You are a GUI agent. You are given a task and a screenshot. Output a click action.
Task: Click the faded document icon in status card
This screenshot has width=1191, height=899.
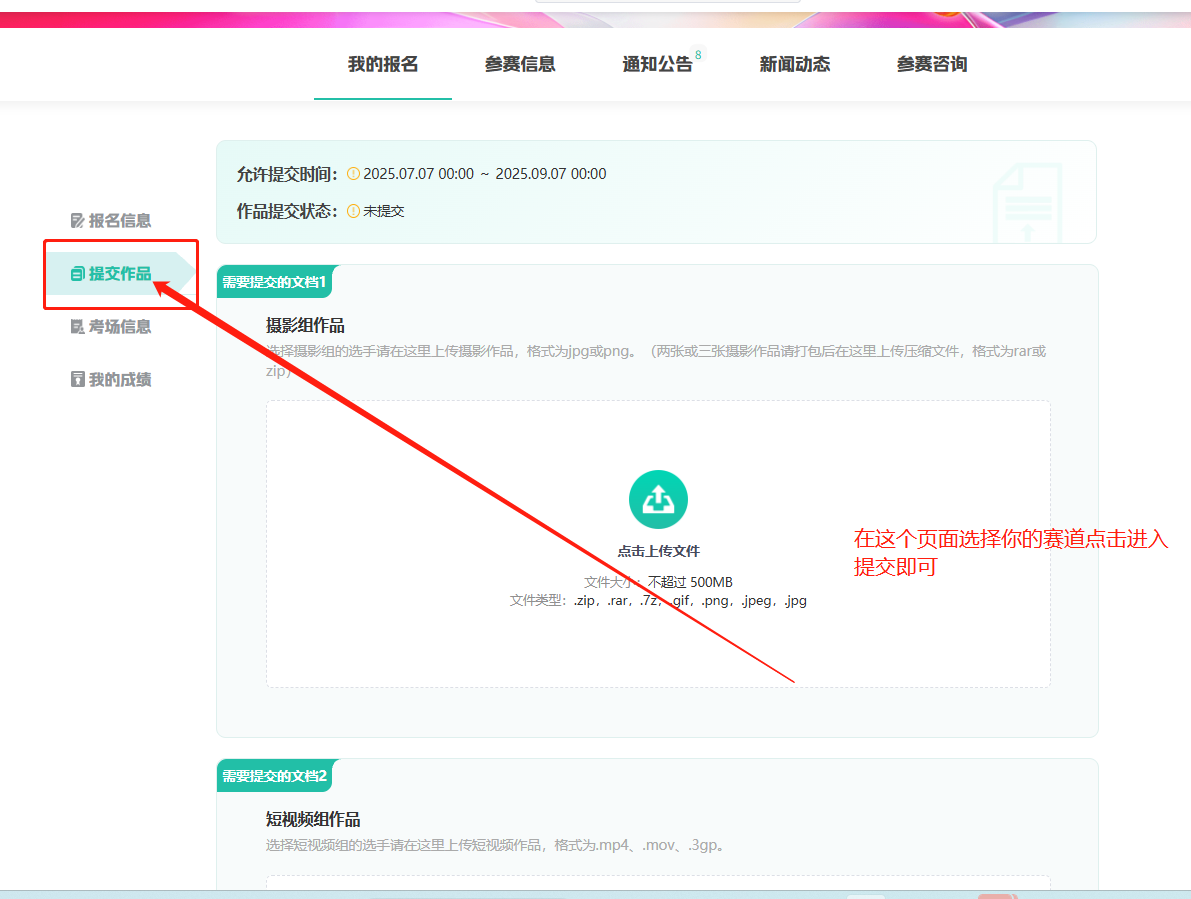tap(1027, 203)
